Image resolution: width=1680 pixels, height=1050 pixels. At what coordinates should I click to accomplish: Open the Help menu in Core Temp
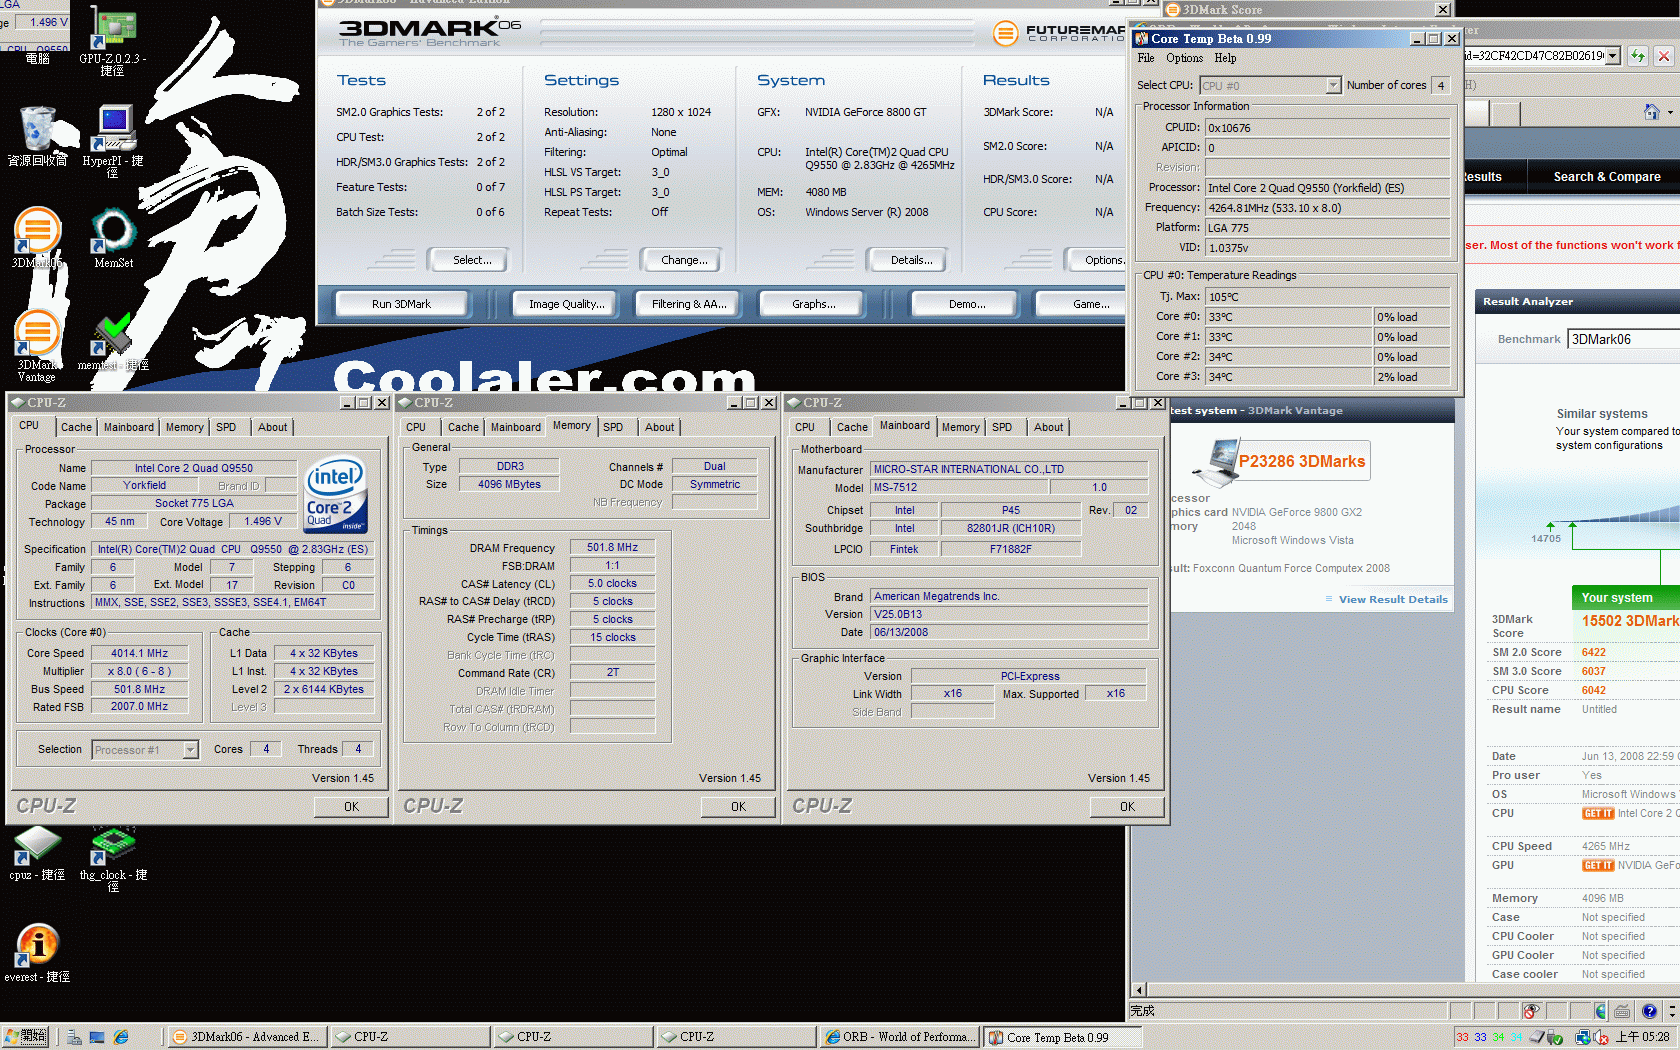point(1225,58)
